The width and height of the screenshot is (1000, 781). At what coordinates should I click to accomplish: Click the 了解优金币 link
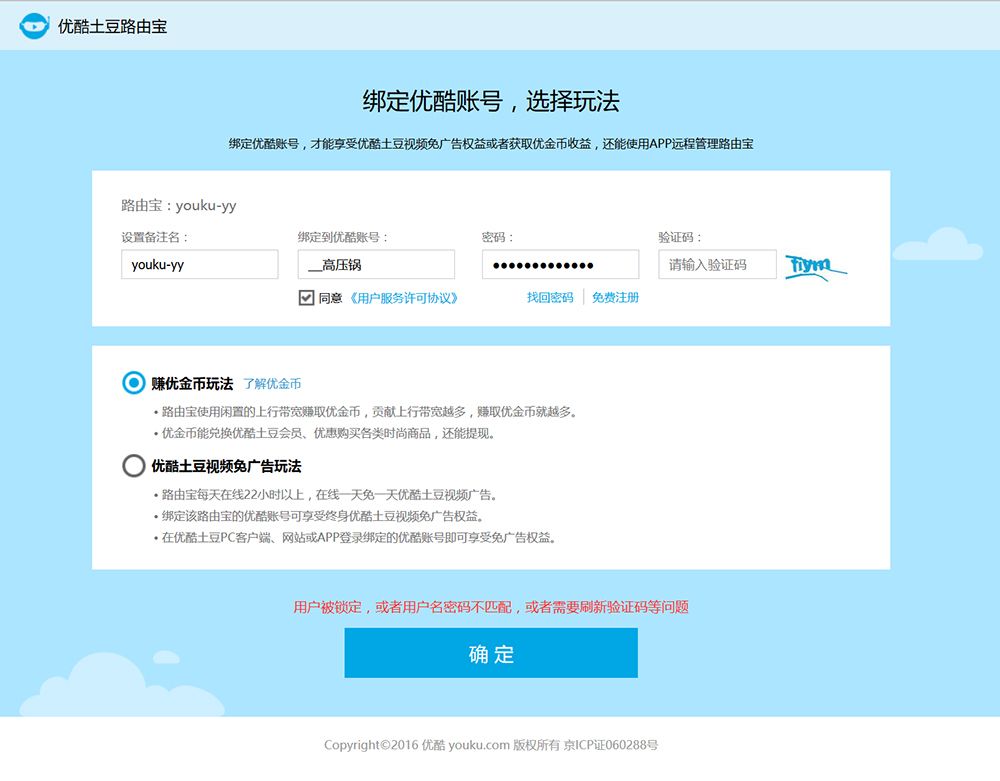272,384
